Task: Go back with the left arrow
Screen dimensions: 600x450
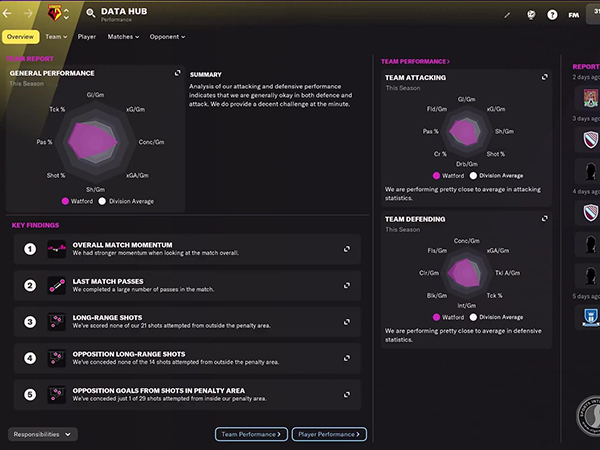Action: coord(7,14)
